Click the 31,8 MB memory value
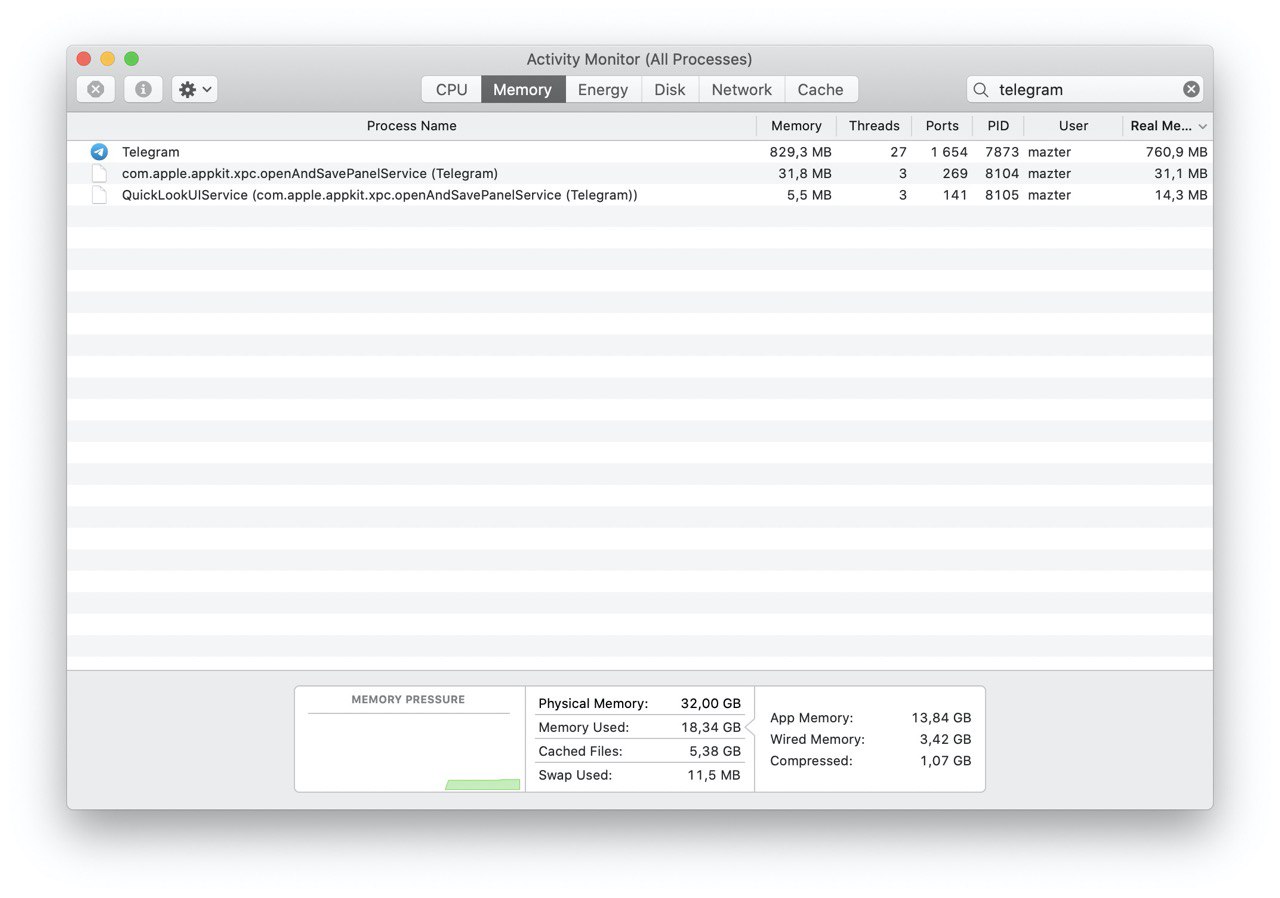This screenshot has height=898, width=1280. [x=805, y=173]
